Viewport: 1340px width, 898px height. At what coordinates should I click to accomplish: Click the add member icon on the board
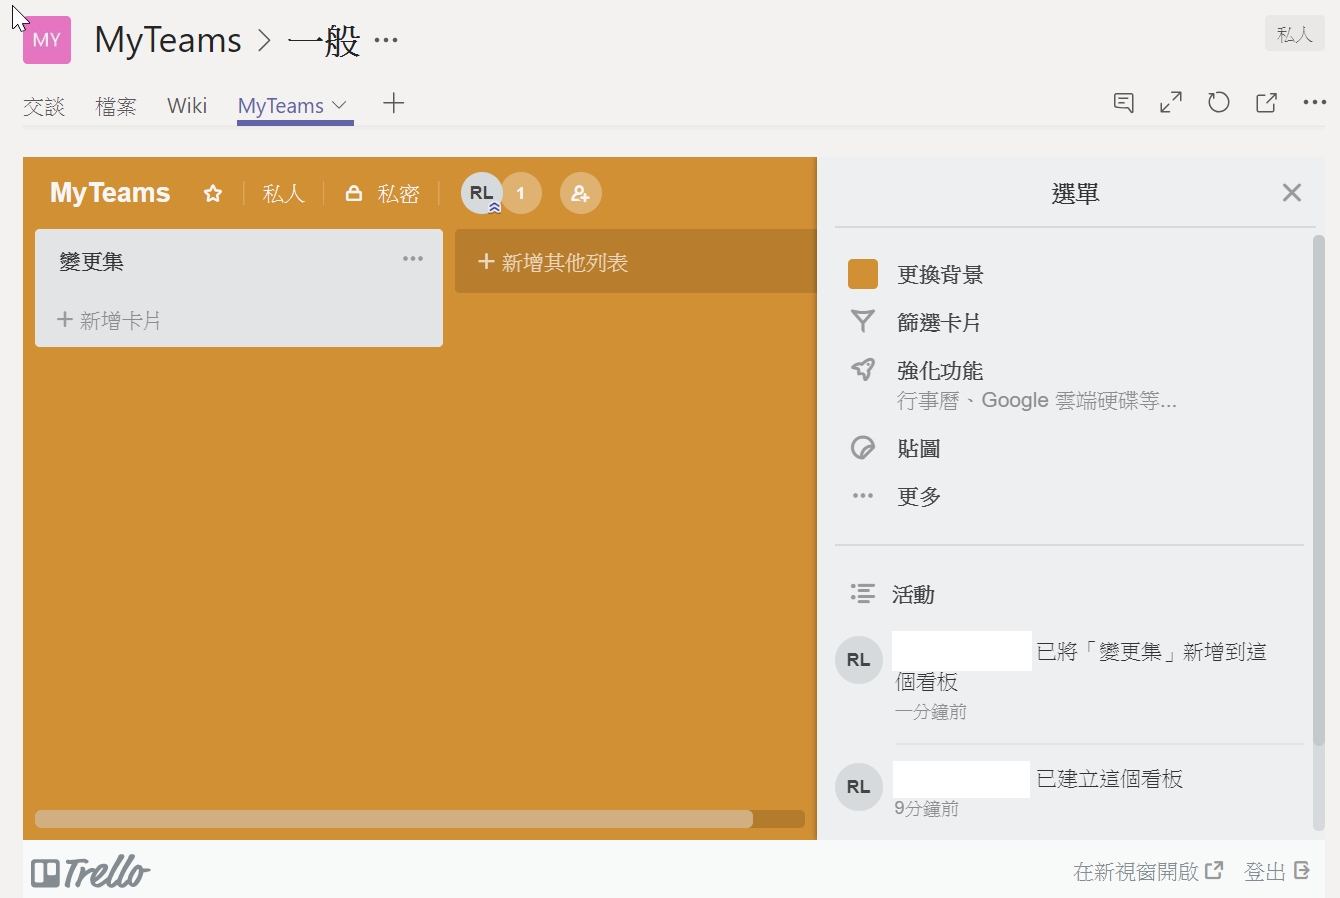tap(581, 192)
